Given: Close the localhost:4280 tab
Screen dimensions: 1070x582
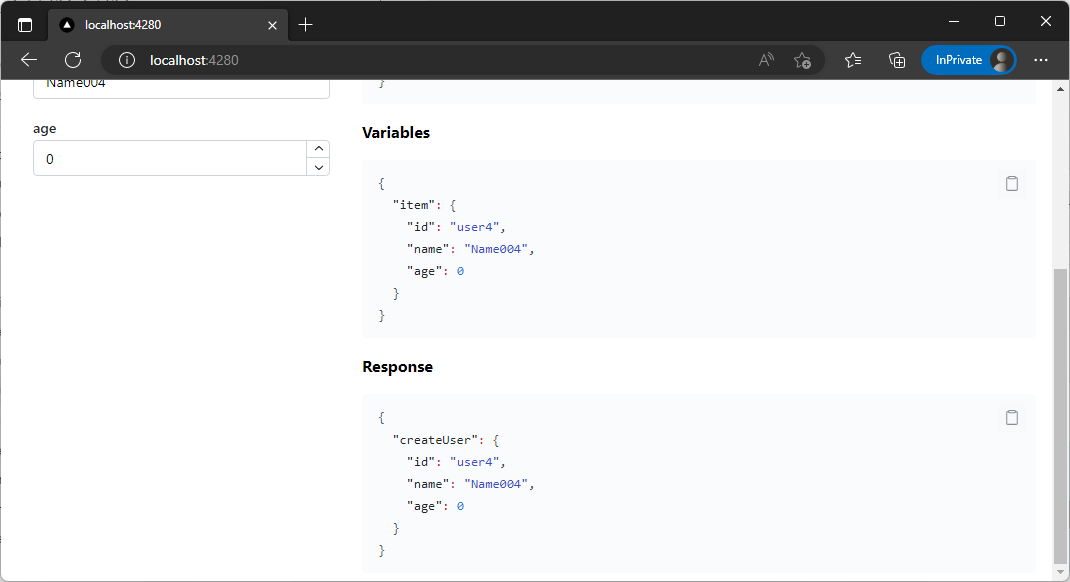Looking at the screenshot, I should tap(272, 25).
